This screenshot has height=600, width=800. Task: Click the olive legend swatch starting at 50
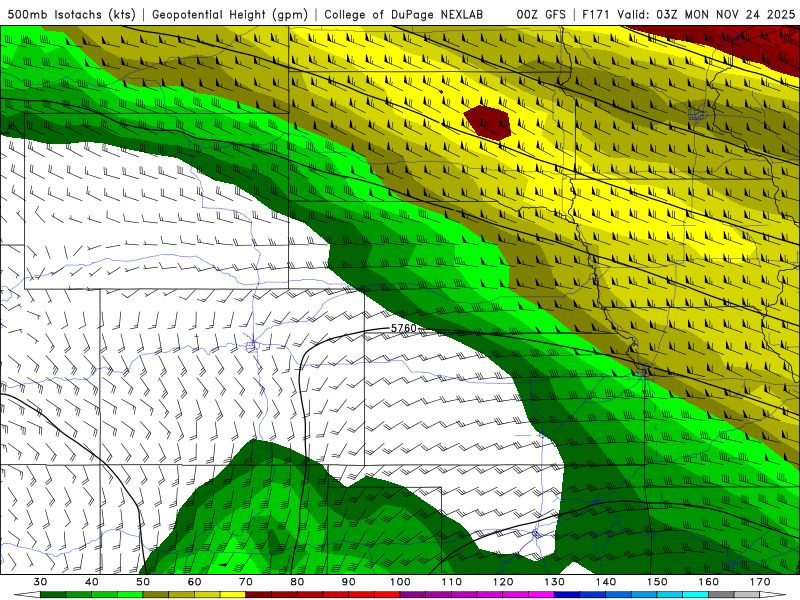pyautogui.click(x=156, y=595)
